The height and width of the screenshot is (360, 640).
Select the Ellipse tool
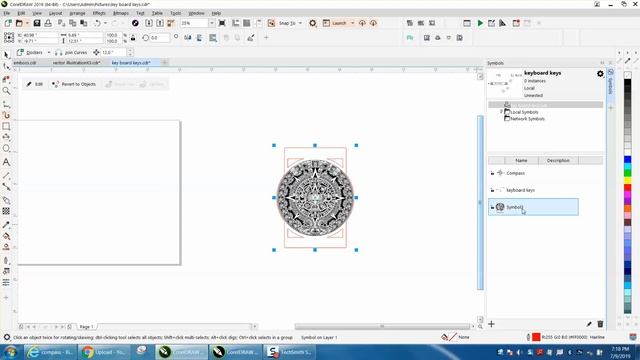click(6, 149)
